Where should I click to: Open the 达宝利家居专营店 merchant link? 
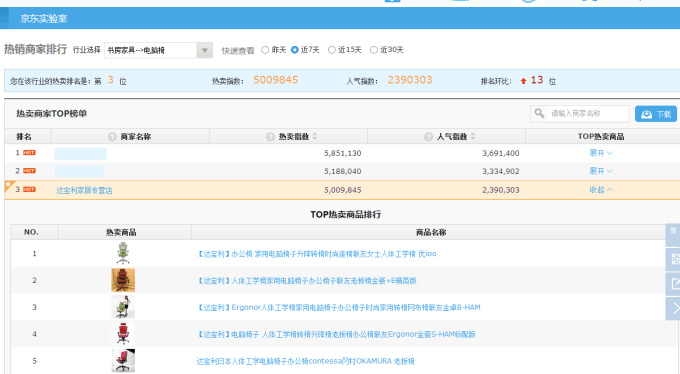tap(84, 190)
